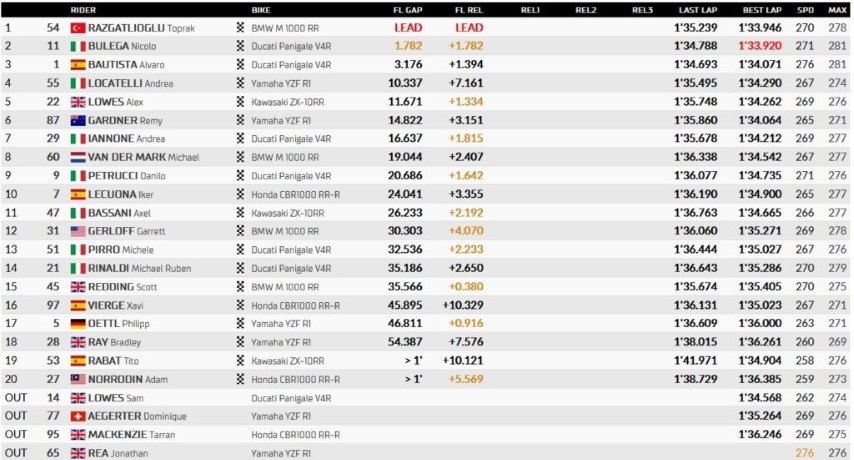Click the Netherlands flag by Van der Mark

(78, 157)
